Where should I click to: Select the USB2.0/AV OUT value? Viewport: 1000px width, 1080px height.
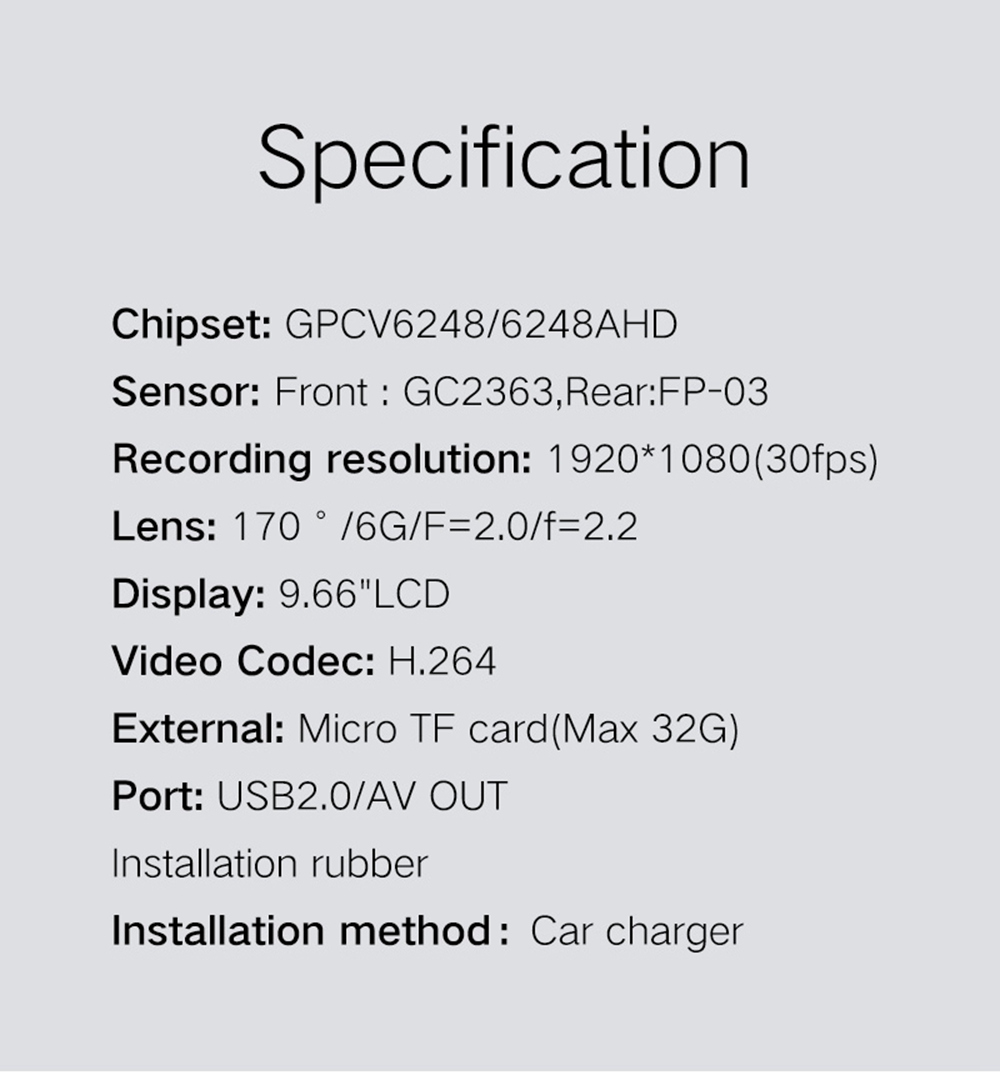tap(362, 797)
